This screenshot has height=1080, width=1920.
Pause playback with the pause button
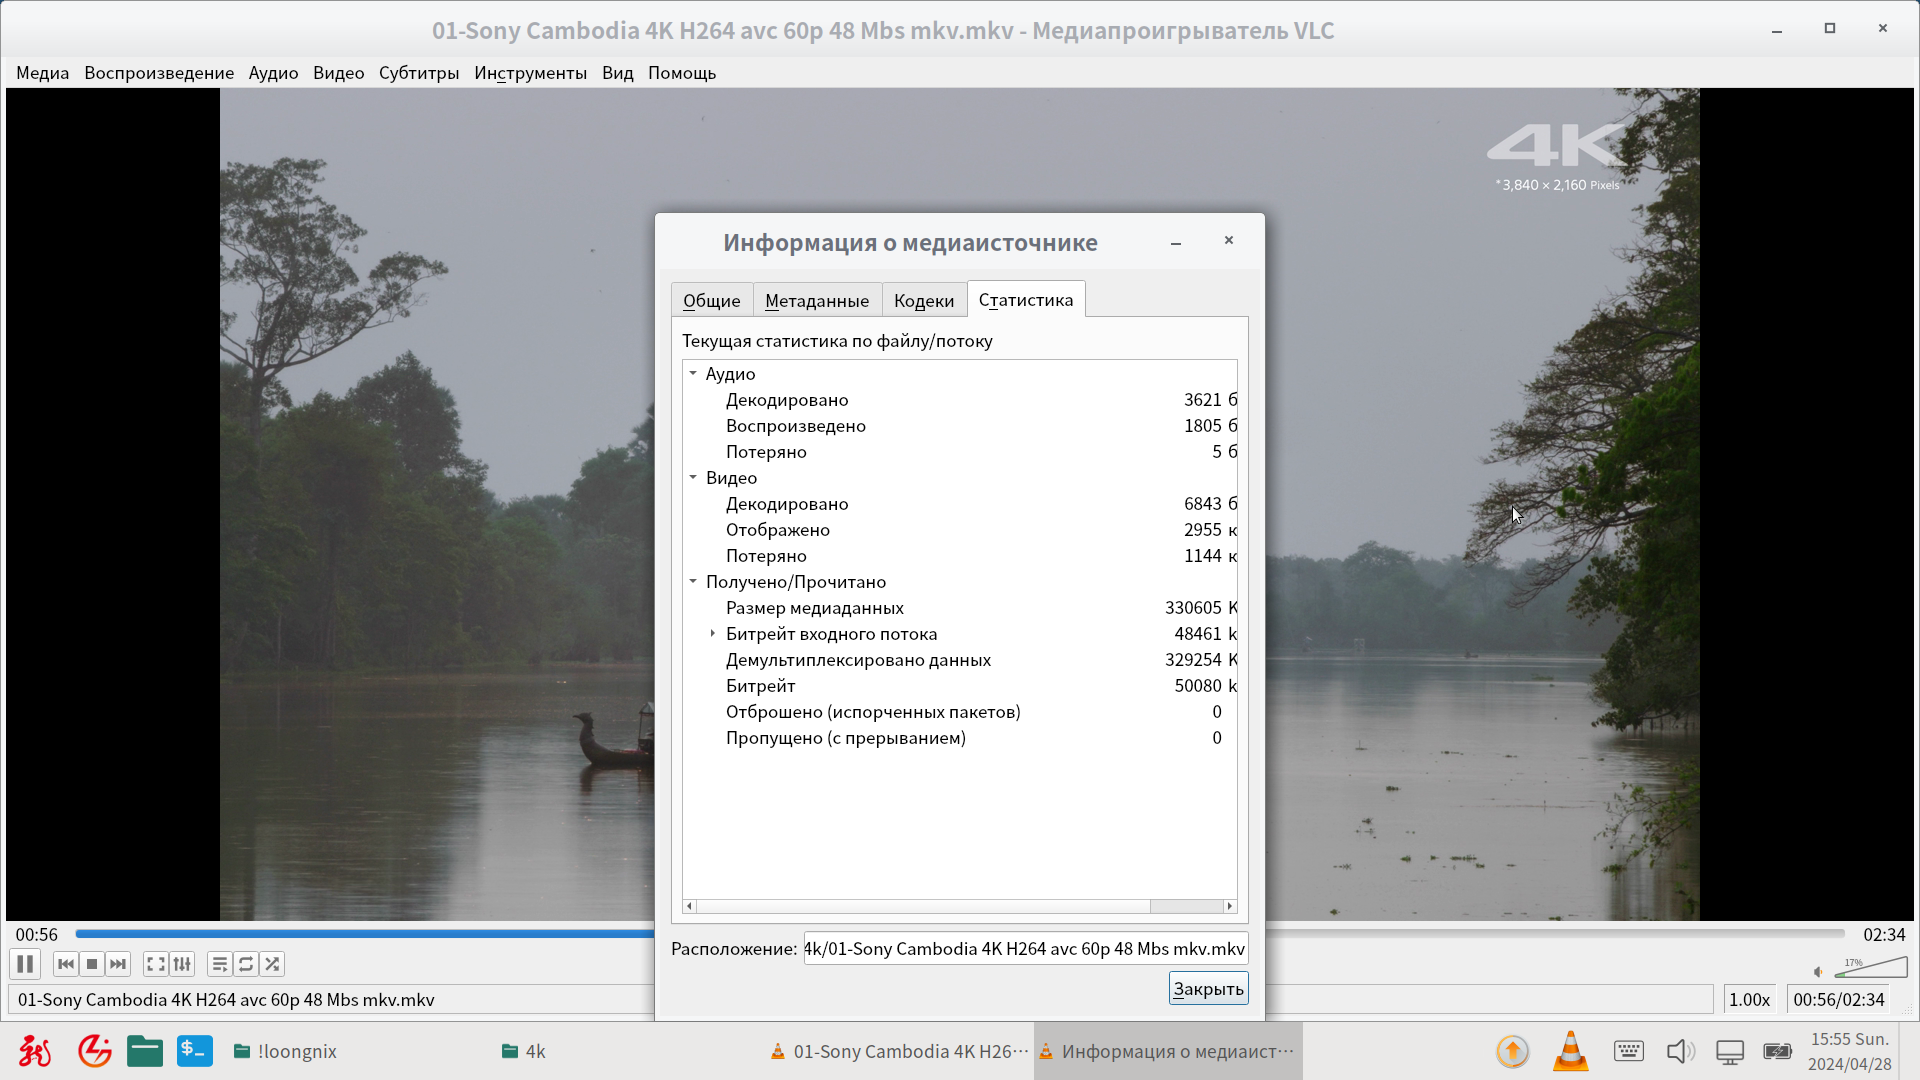tap(25, 964)
